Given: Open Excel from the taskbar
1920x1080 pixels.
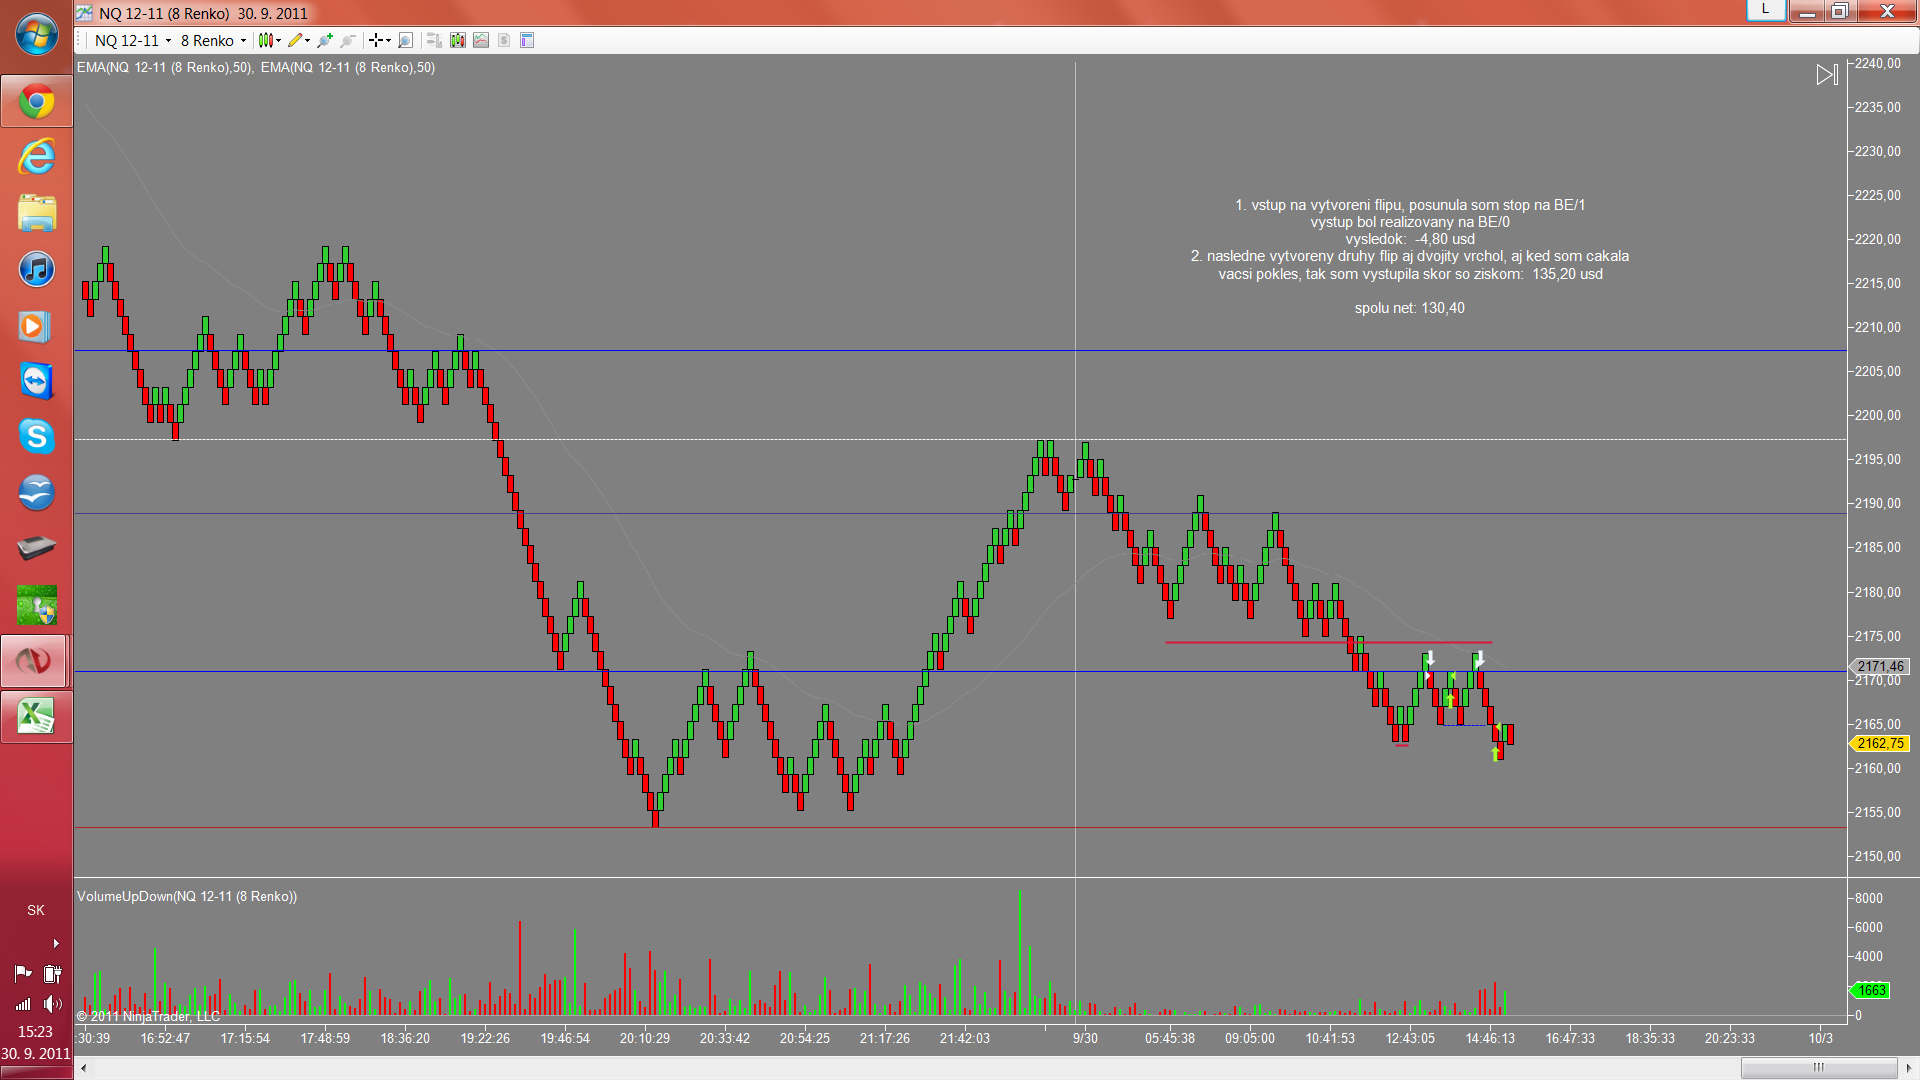Looking at the screenshot, I should click(37, 716).
